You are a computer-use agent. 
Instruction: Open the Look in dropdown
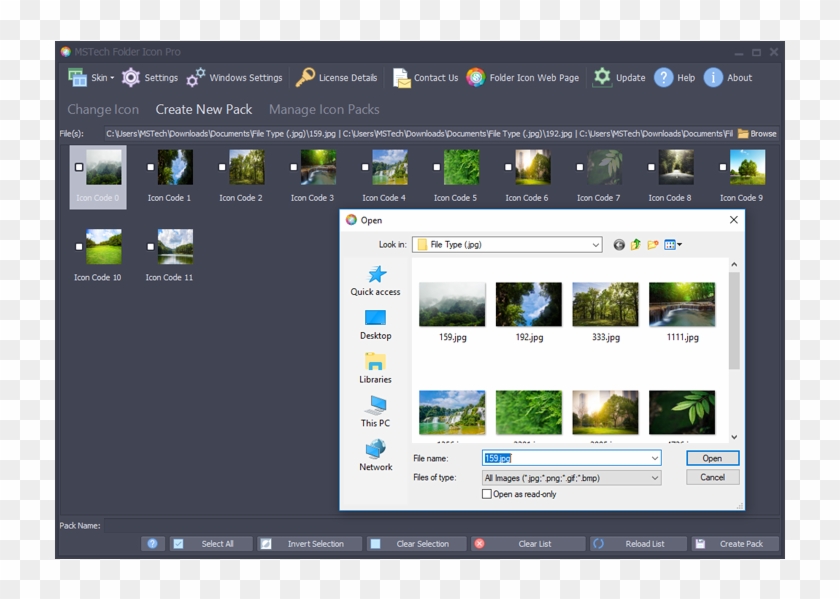coord(596,243)
